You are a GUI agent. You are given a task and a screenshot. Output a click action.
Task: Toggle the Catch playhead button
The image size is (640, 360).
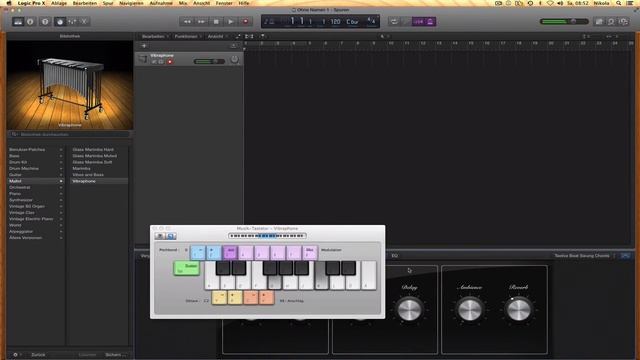click(262, 36)
